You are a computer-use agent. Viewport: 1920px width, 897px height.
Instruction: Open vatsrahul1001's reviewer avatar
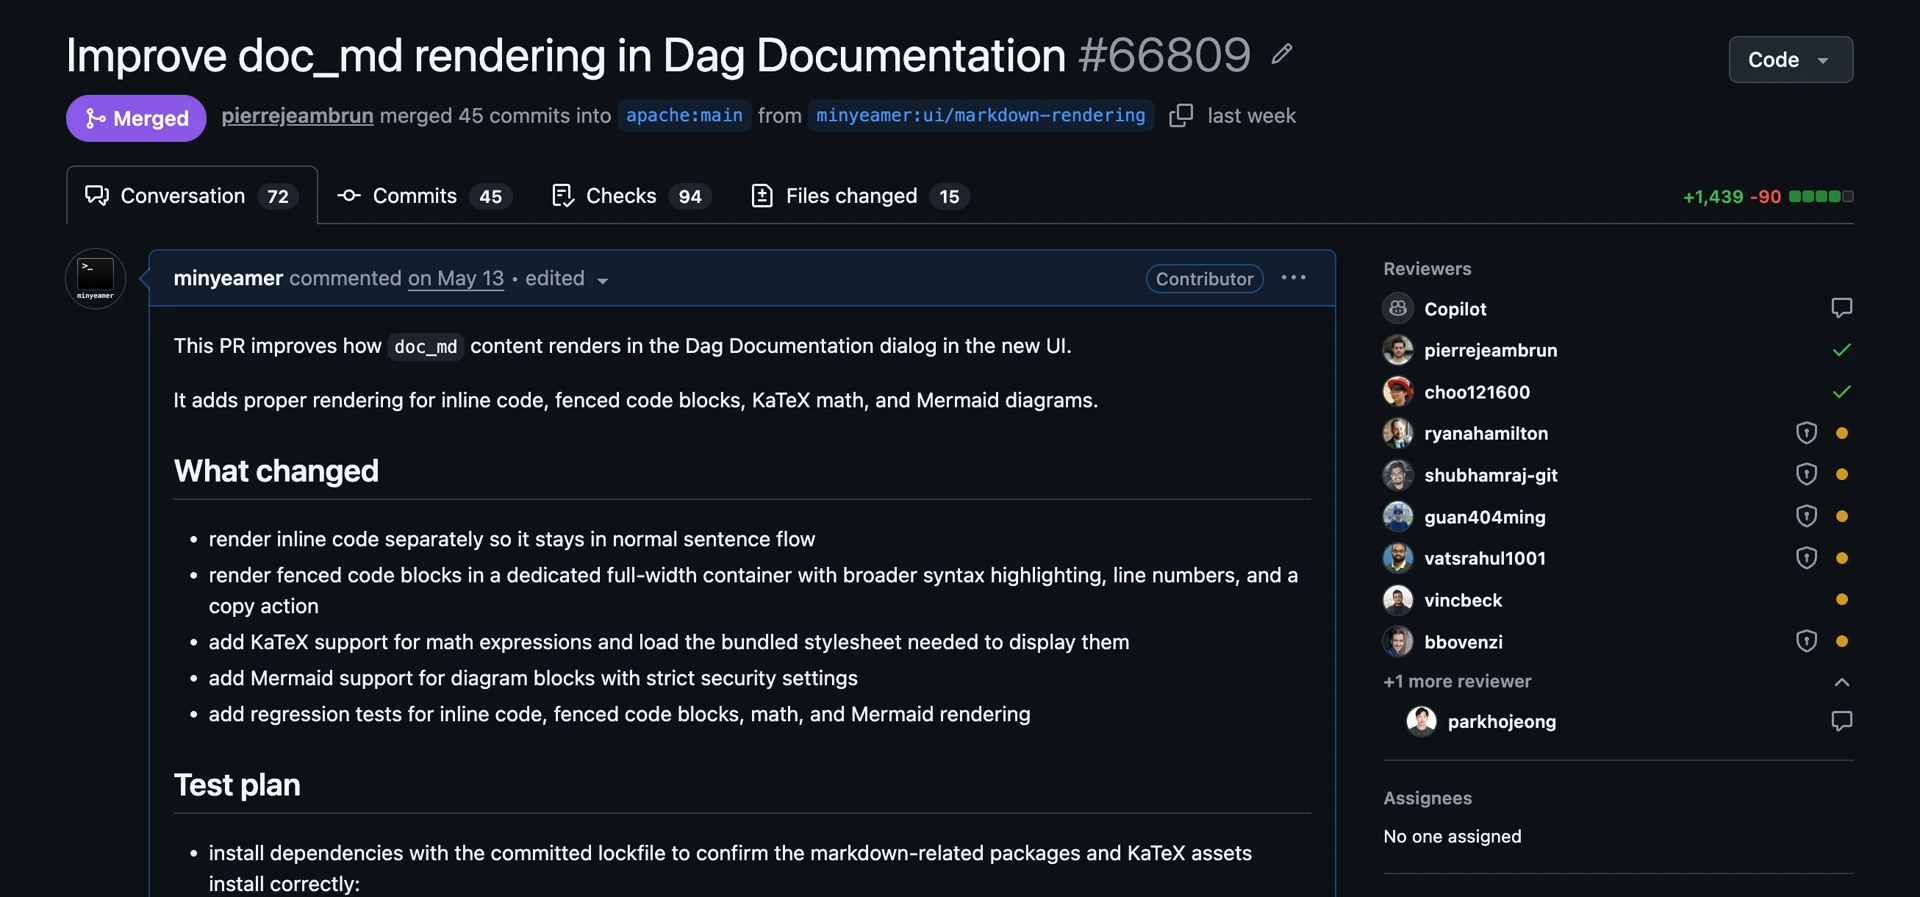[1398, 558]
